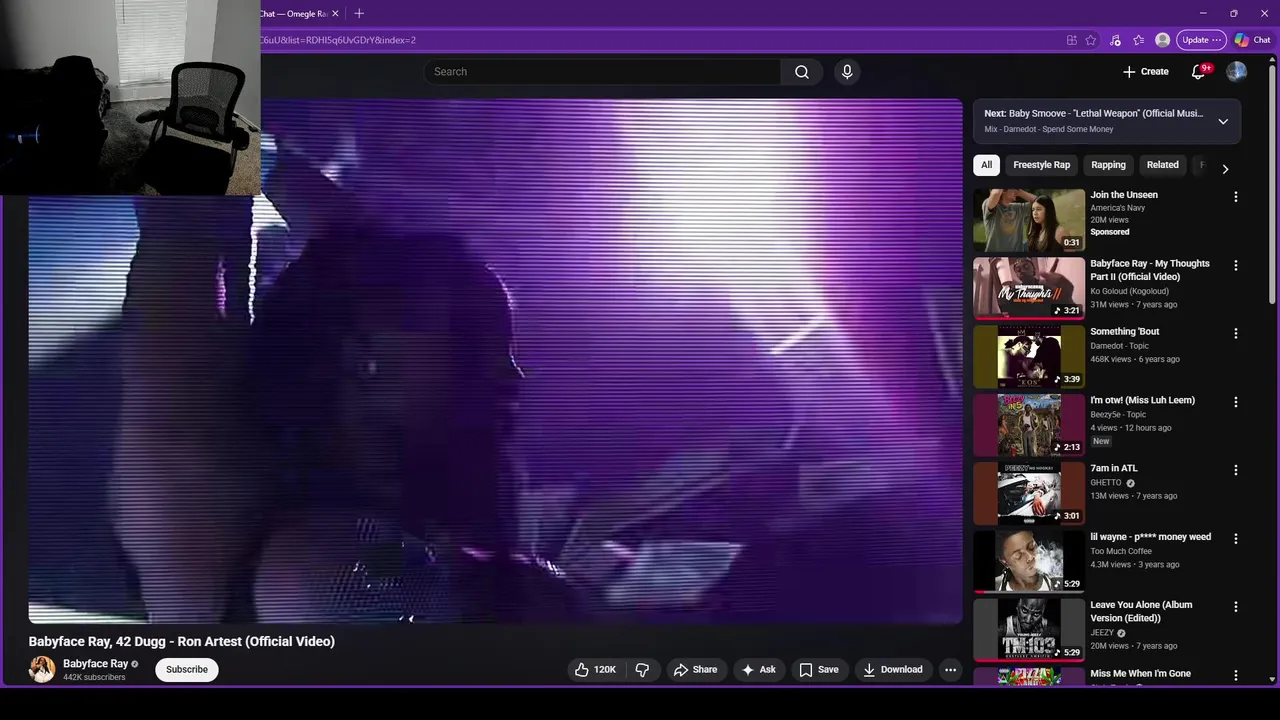The image size is (1280, 720).
Task: Open YouTube notifications bell
Action: coord(1199,71)
